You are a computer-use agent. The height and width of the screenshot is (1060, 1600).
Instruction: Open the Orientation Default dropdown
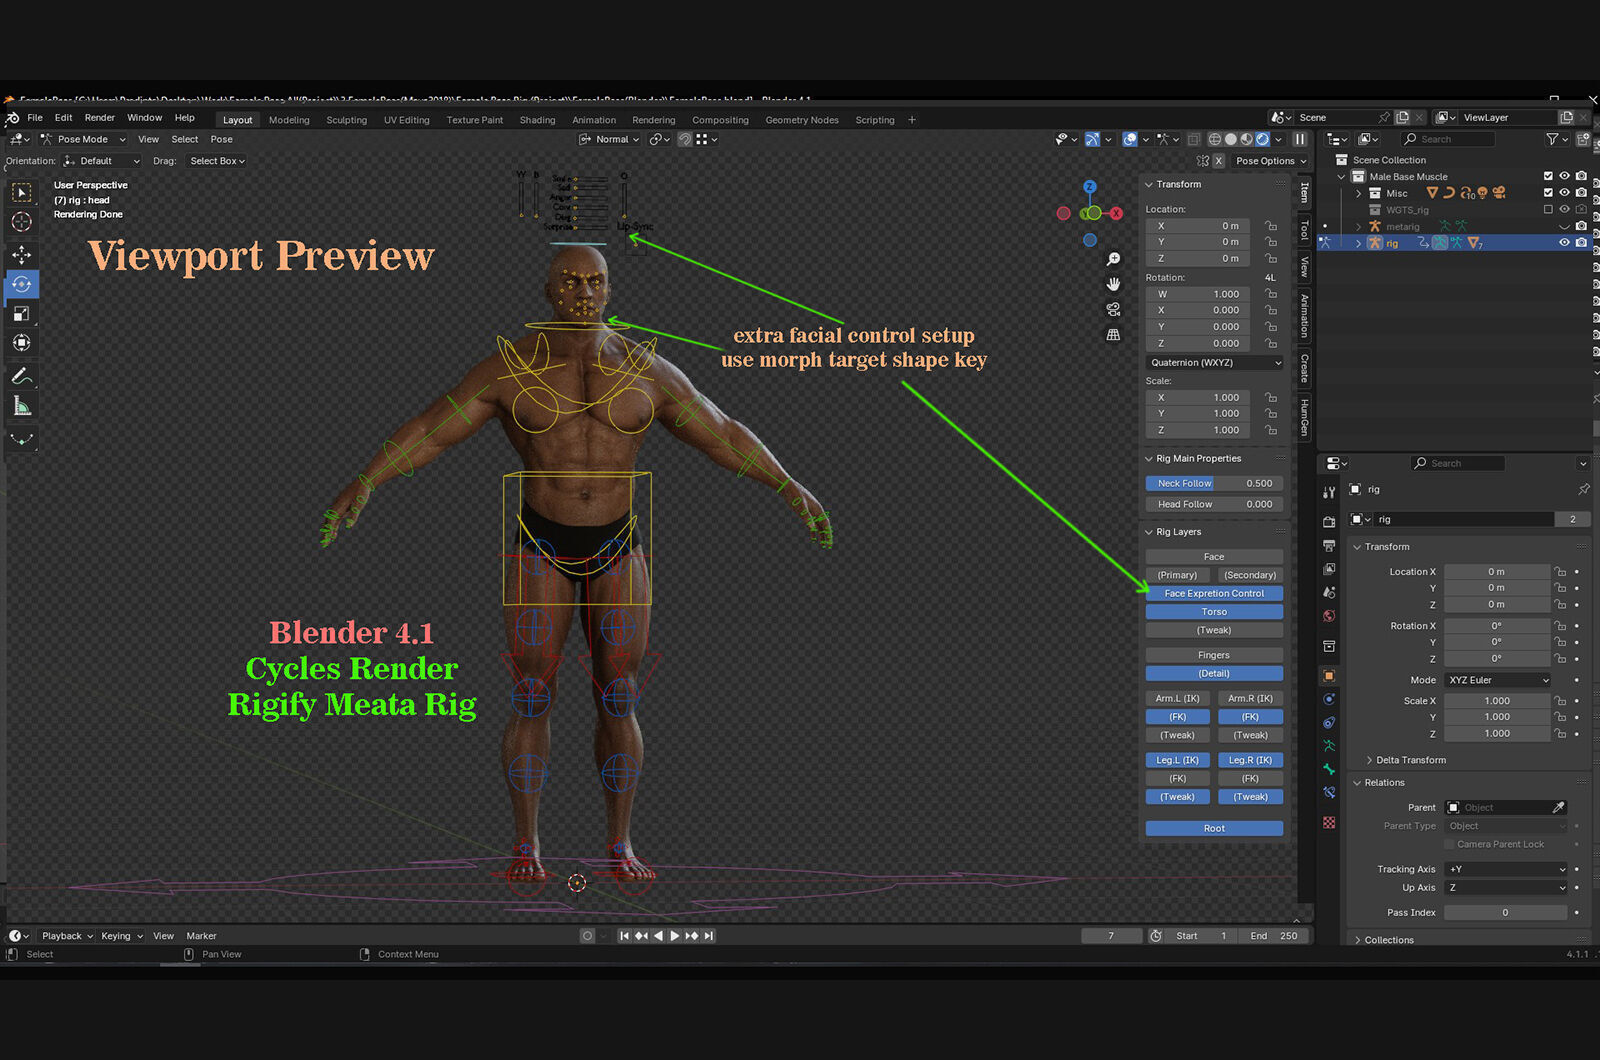point(102,161)
